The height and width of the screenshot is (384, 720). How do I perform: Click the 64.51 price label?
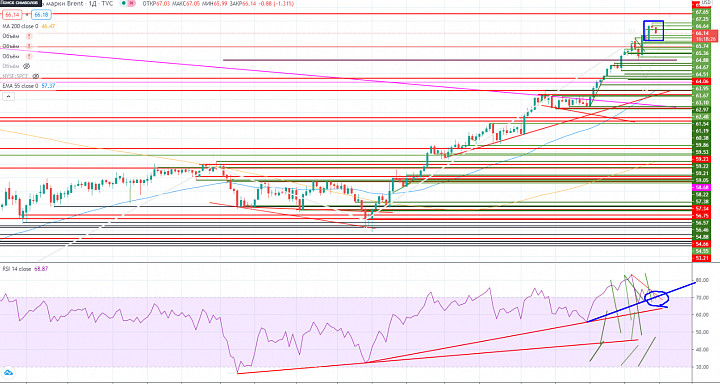click(x=701, y=74)
